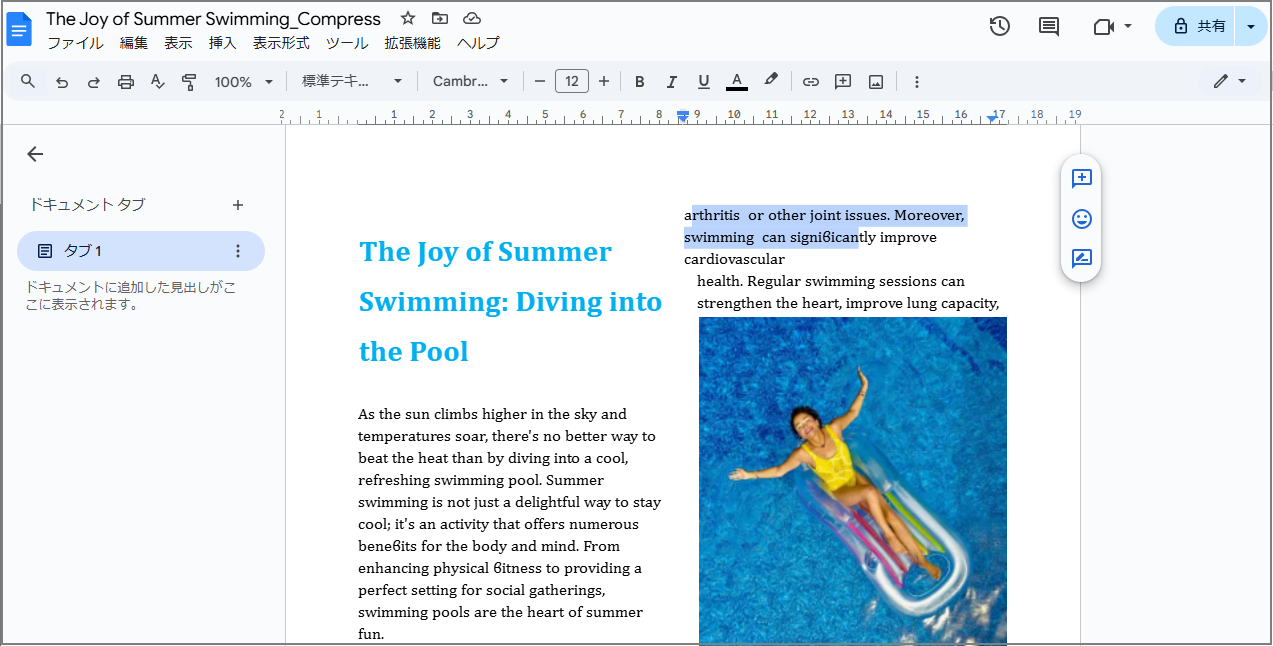
Task: Expand the editing mode pencil dropdown
Action: [x=1230, y=82]
